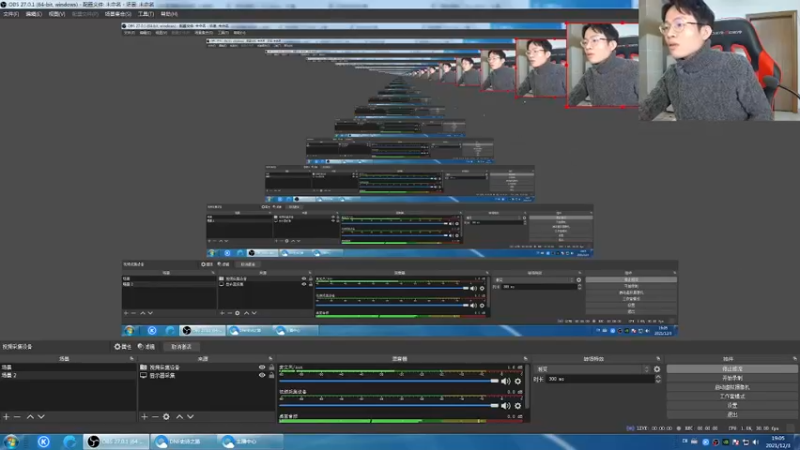Viewport: 800px width, 450px height.
Task: Add a new scene with the plus icon
Action: pyautogui.click(x=6, y=417)
